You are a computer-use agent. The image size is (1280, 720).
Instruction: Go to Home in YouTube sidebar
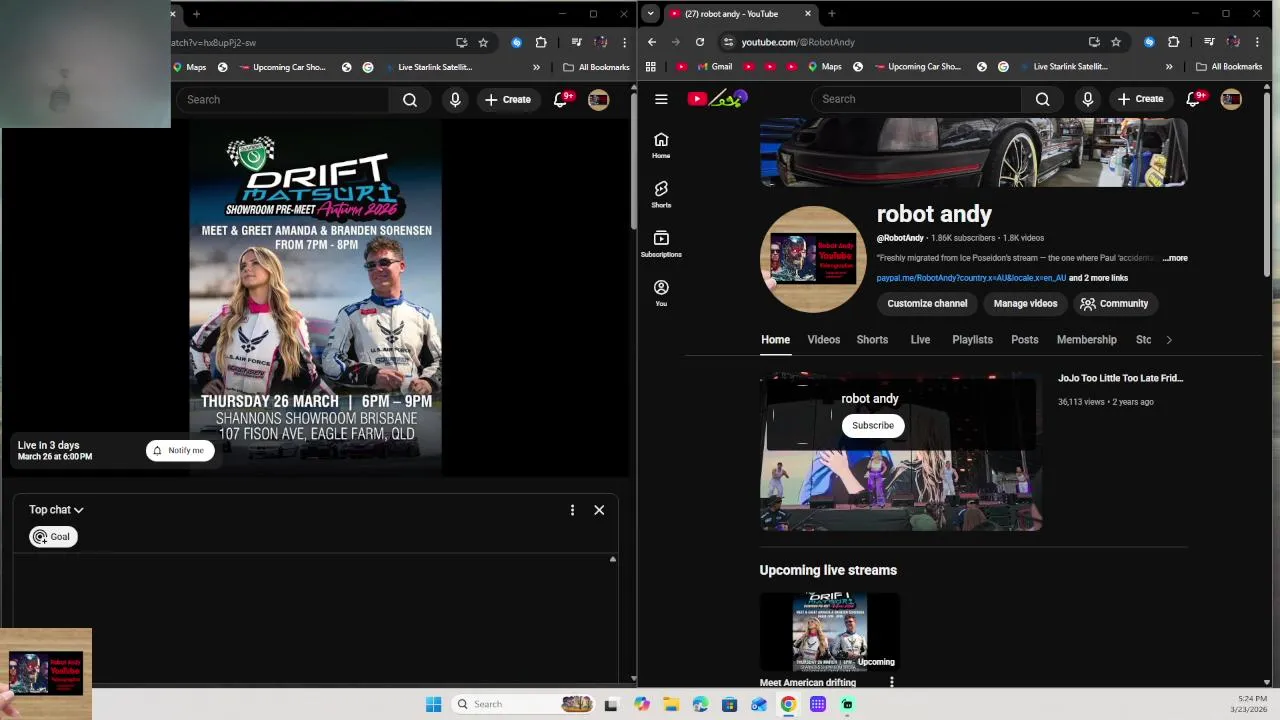pos(661,145)
